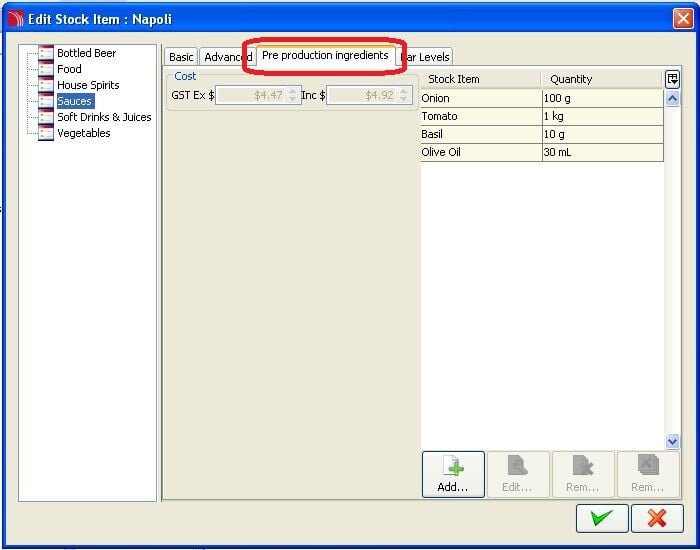Open the Par Levels tab
The height and width of the screenshot is (550, 700).
click(428, 57)
